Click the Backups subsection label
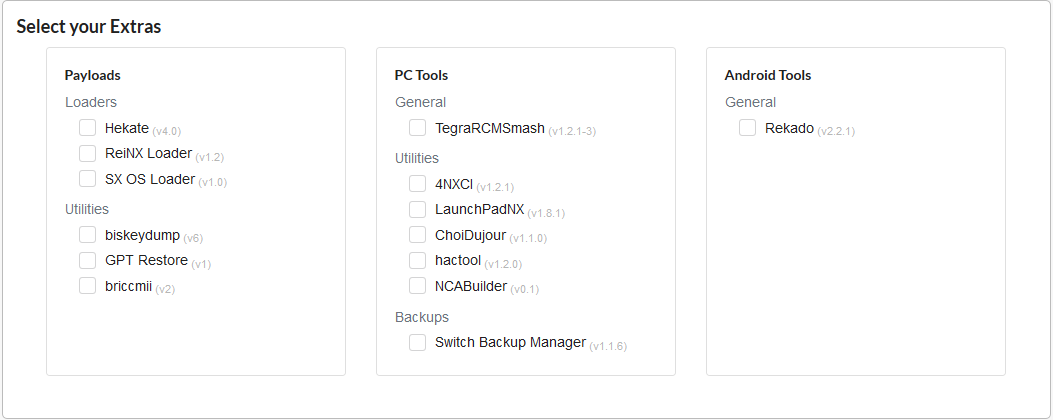 tap(422, 317)
